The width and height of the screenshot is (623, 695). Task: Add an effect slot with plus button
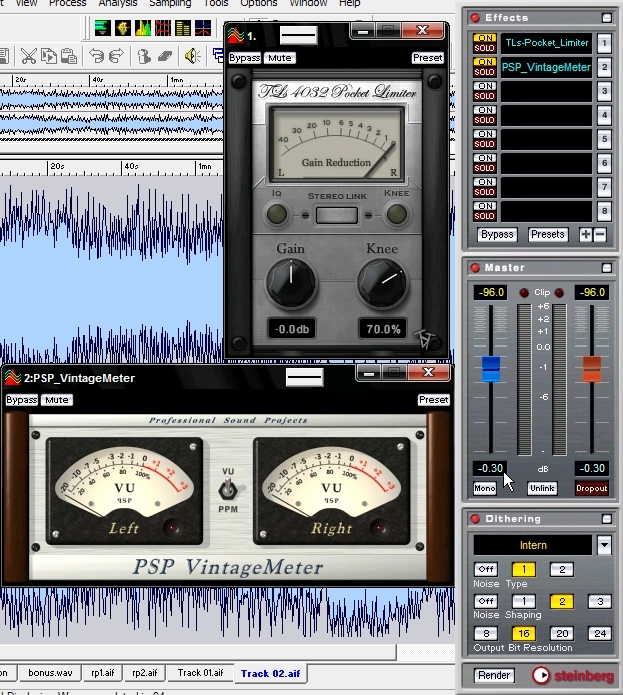click(586, 234)
